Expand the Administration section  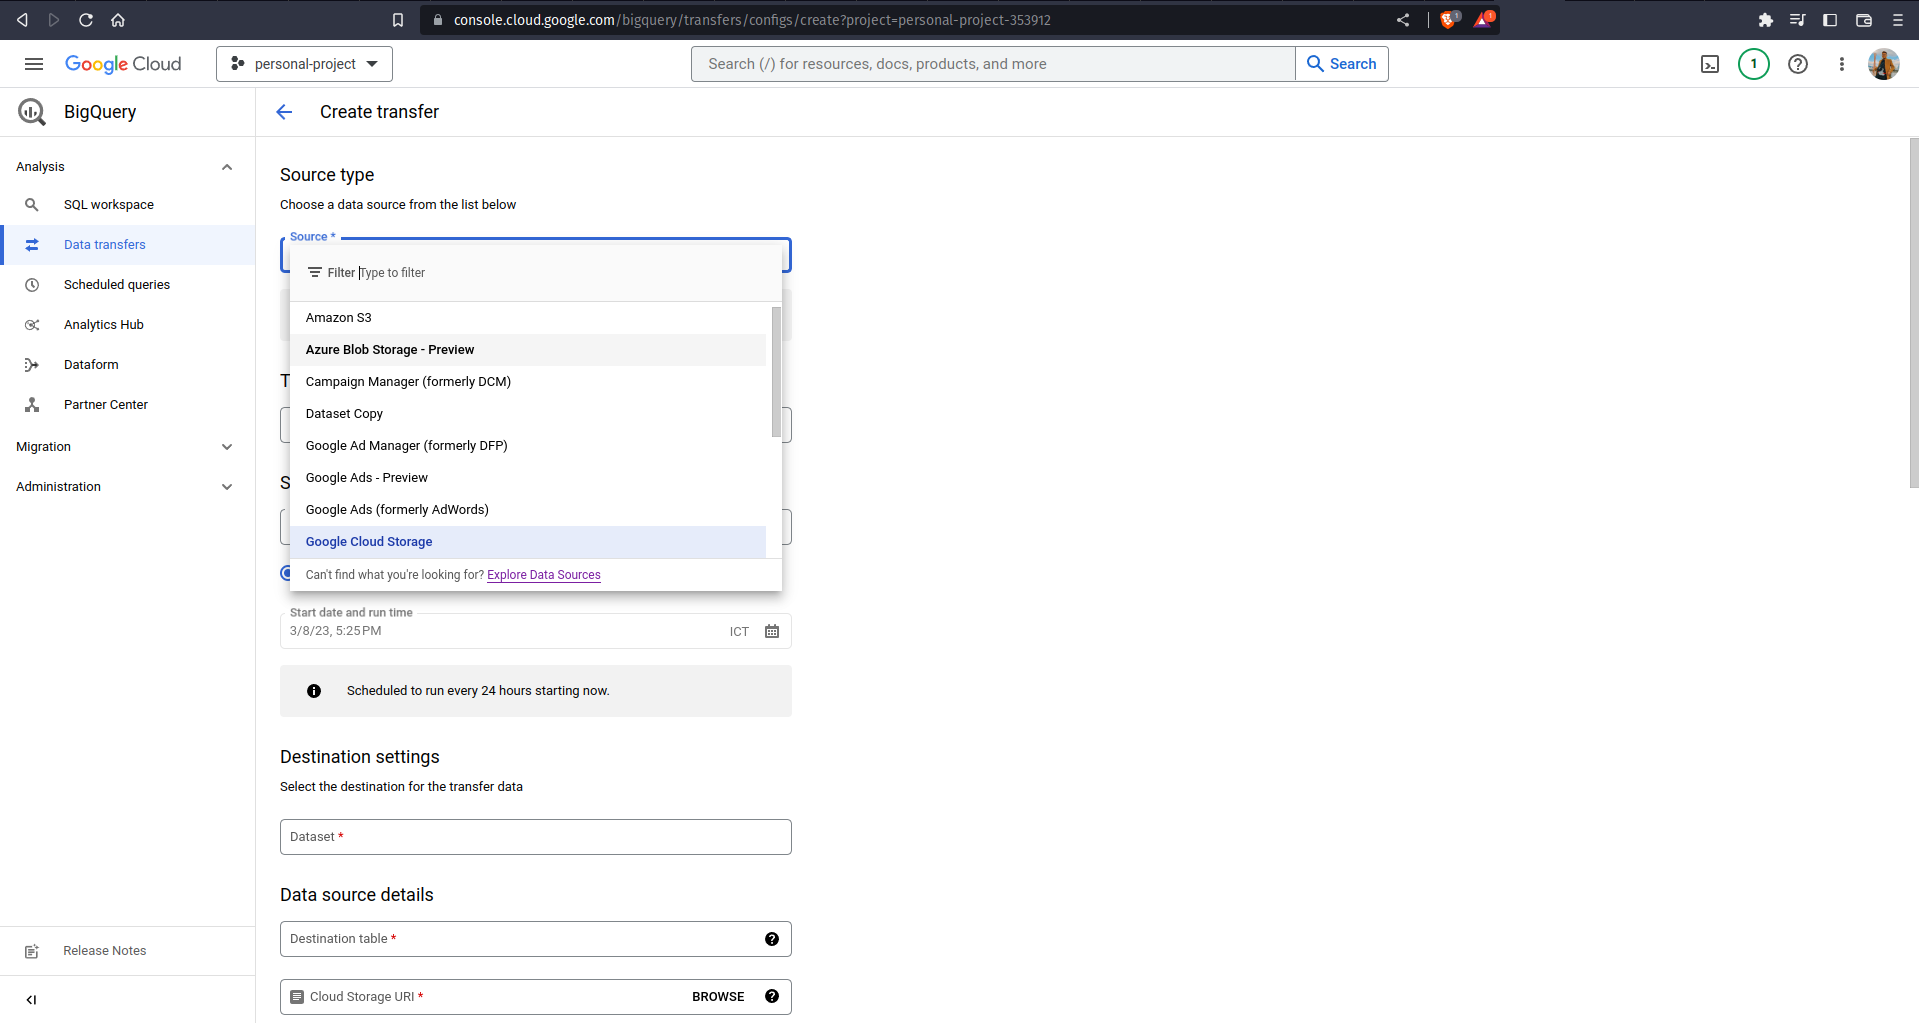coord(227,487)
